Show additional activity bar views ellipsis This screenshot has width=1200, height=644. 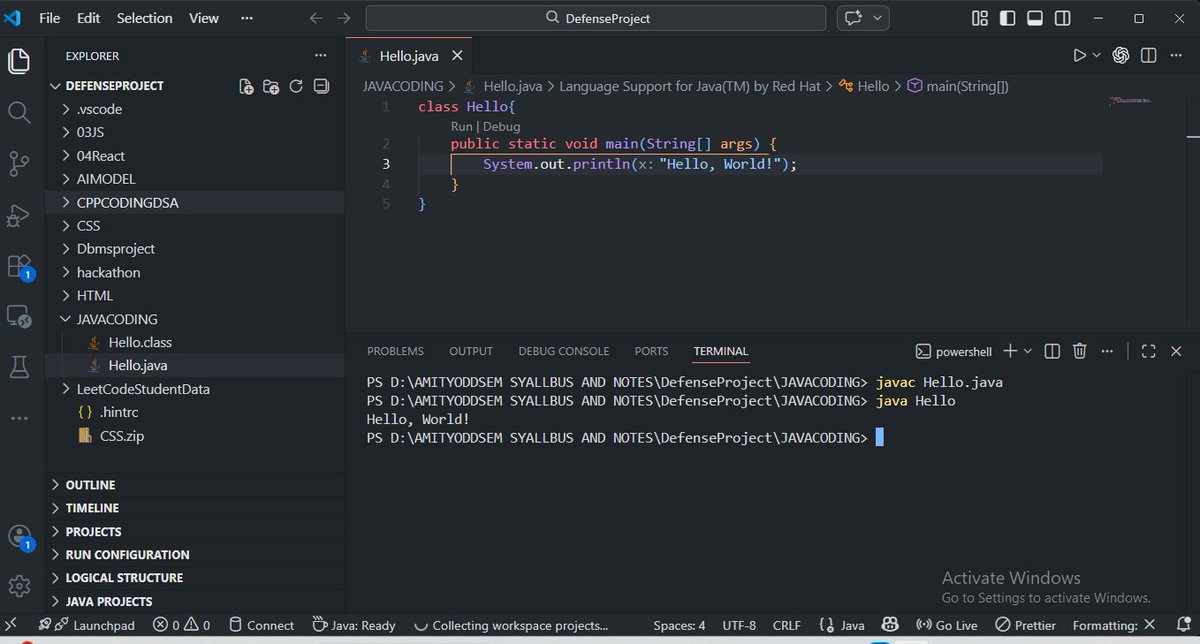click(x=19, y=417)
